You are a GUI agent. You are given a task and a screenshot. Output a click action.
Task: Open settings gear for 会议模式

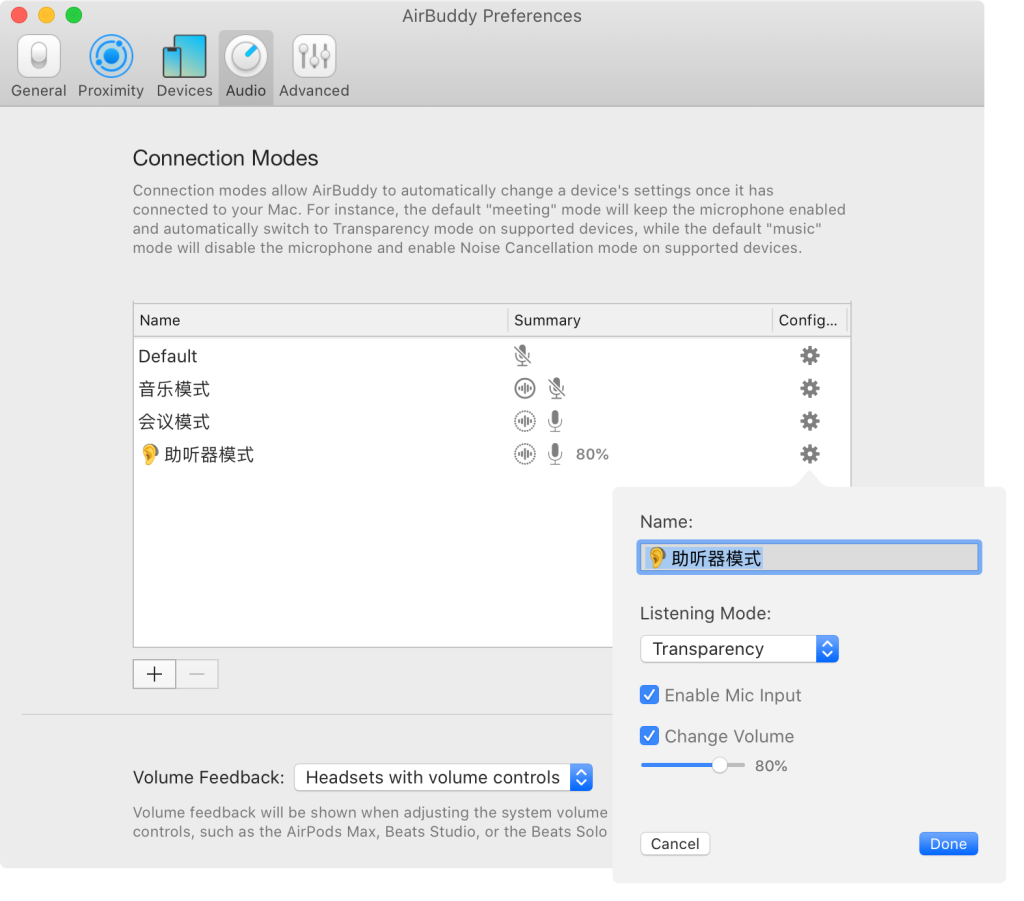(809, 421)
